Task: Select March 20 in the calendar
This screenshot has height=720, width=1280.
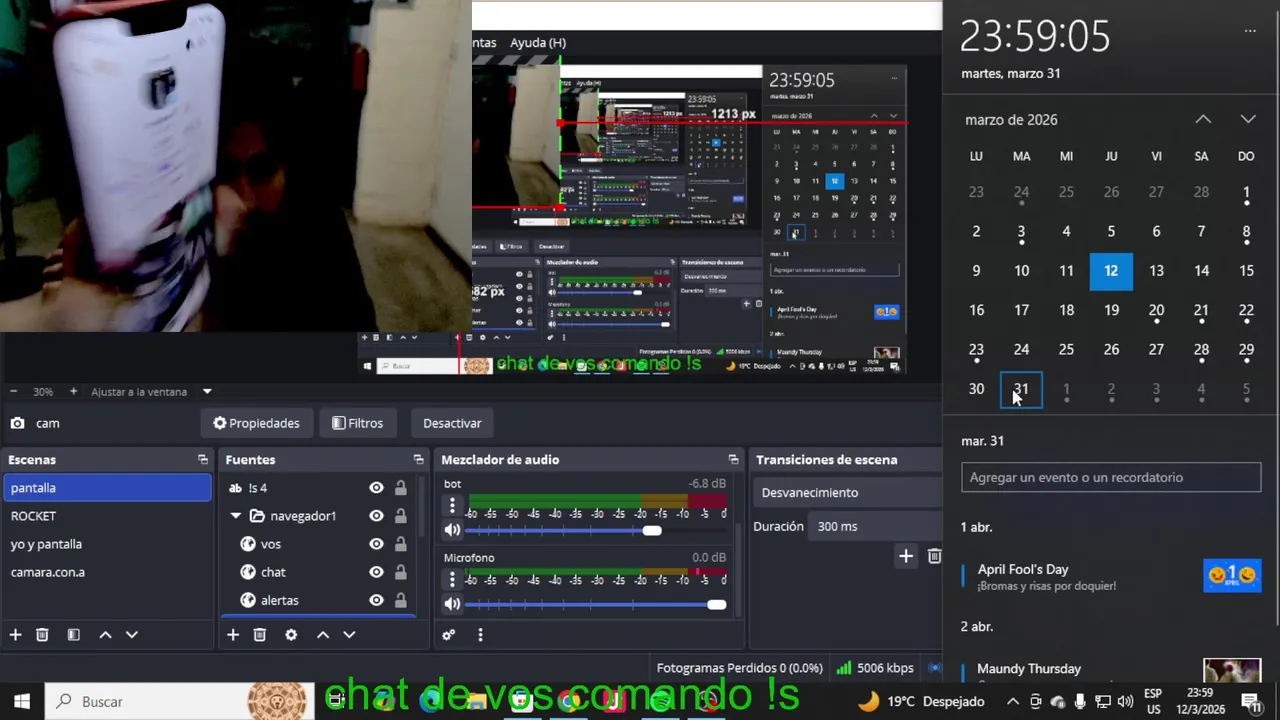Action: click(x=1156, y=311)
